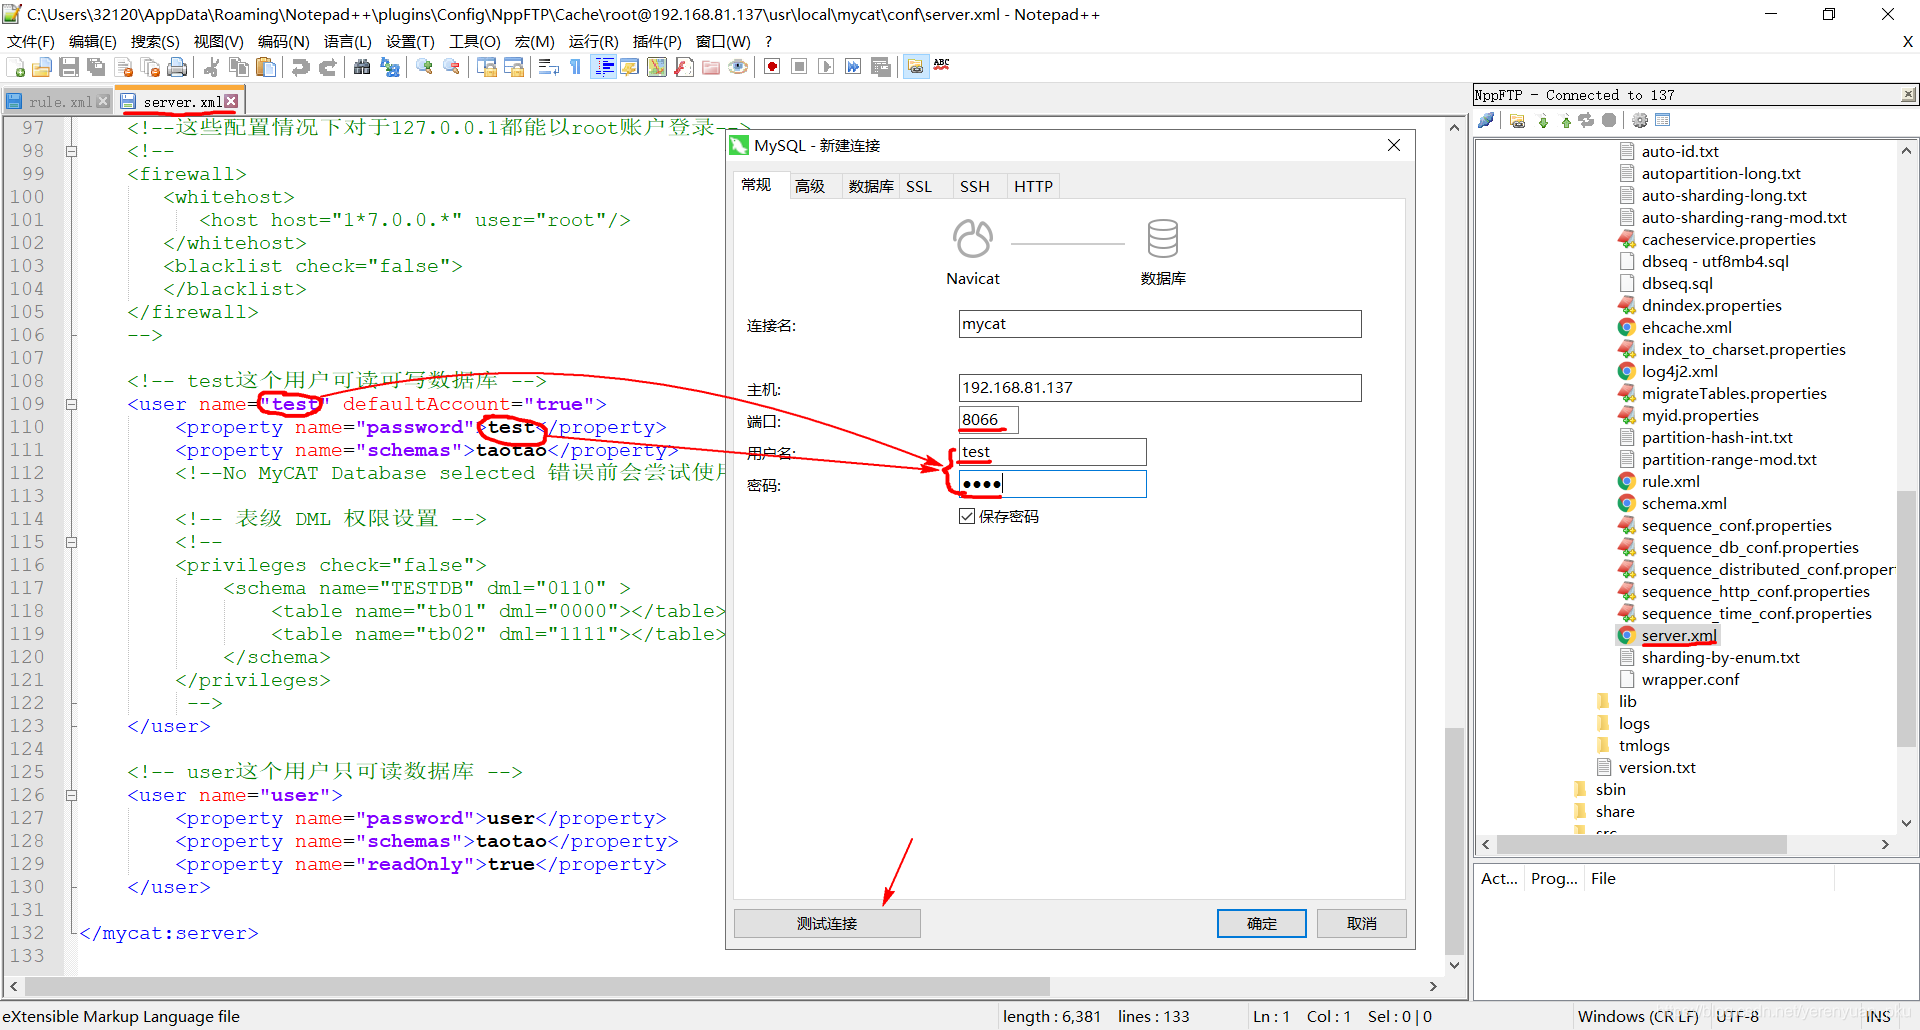This screenshot has height=1030, width=1920.
Task: Click the Save toolbar icon
Action: pyautogui.click(x=69, y=67)
